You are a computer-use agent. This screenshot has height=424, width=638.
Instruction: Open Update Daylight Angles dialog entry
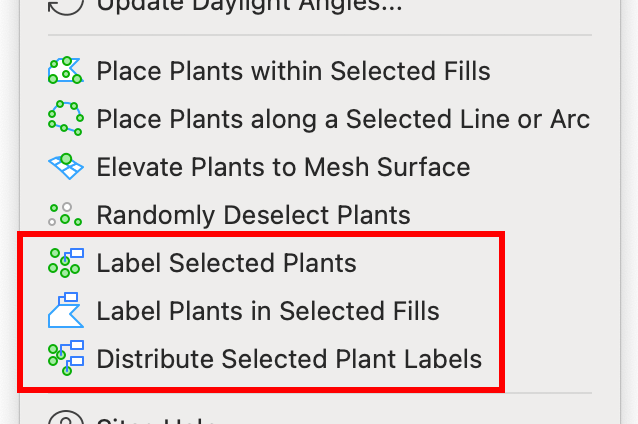tap(249, 6)
